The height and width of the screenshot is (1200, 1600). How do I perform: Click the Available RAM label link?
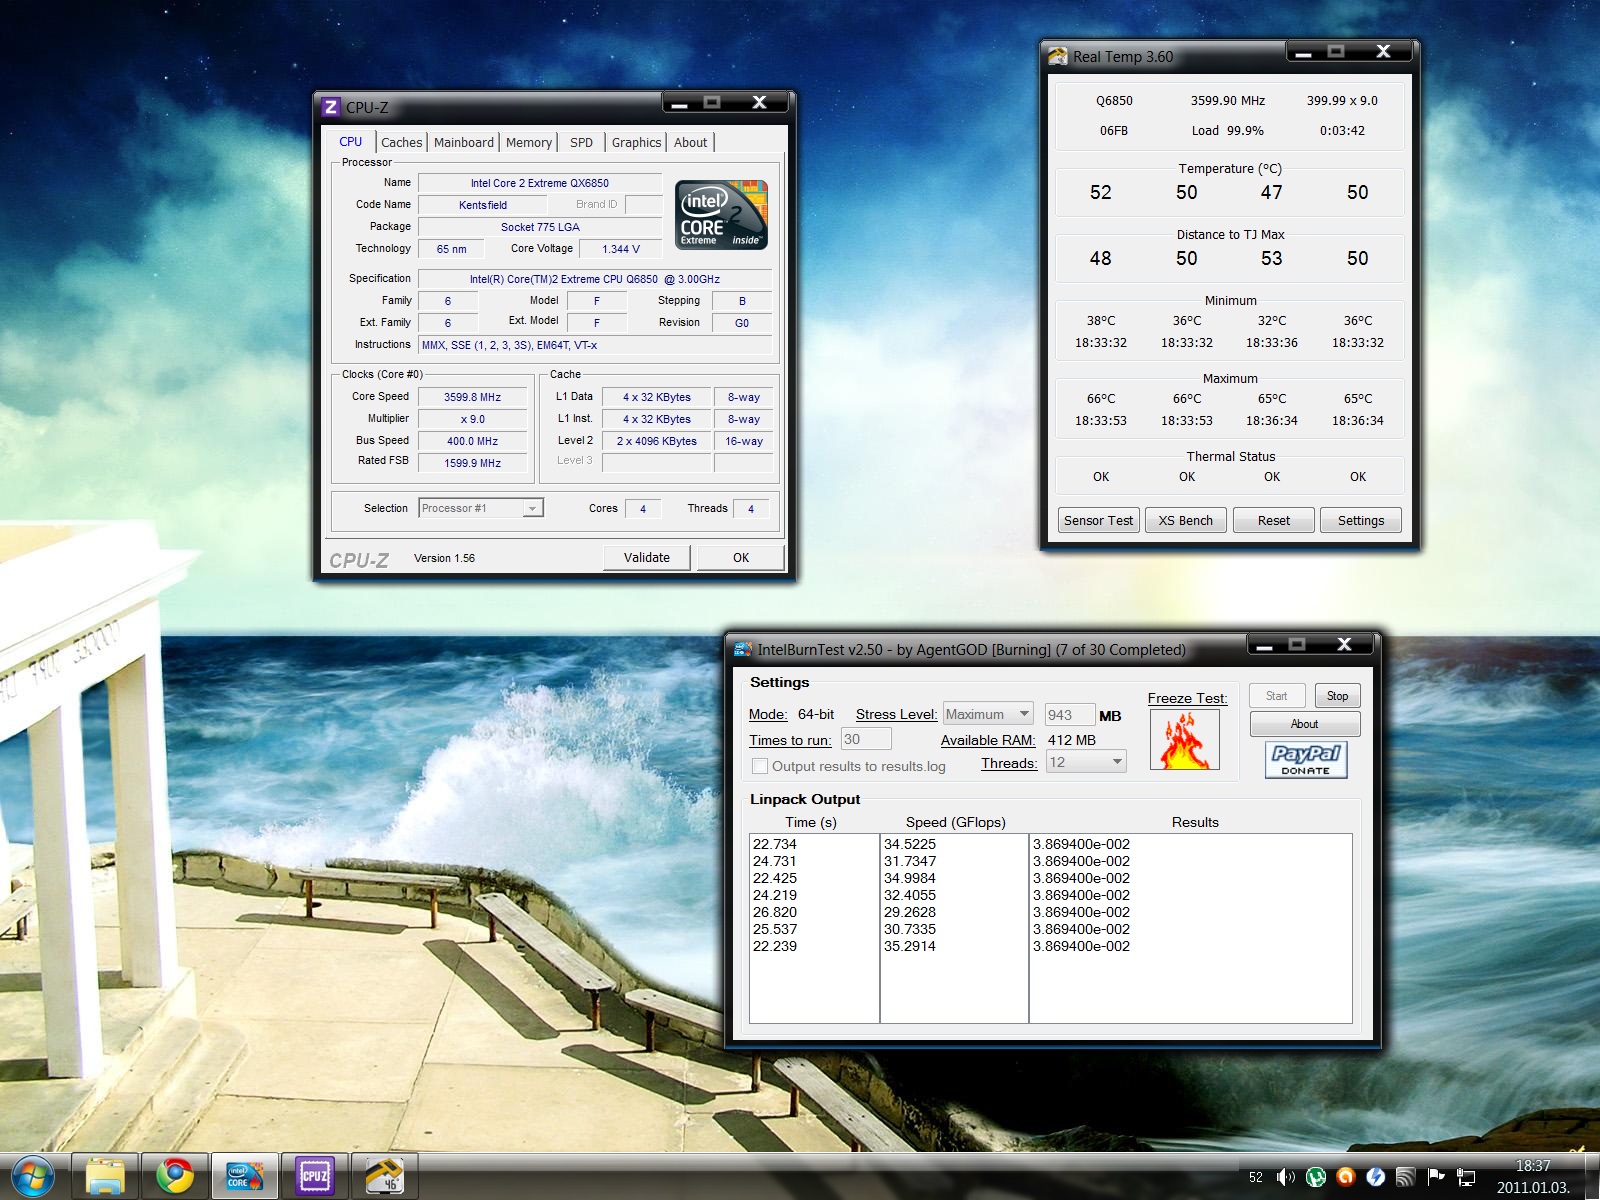click(988, 740)
